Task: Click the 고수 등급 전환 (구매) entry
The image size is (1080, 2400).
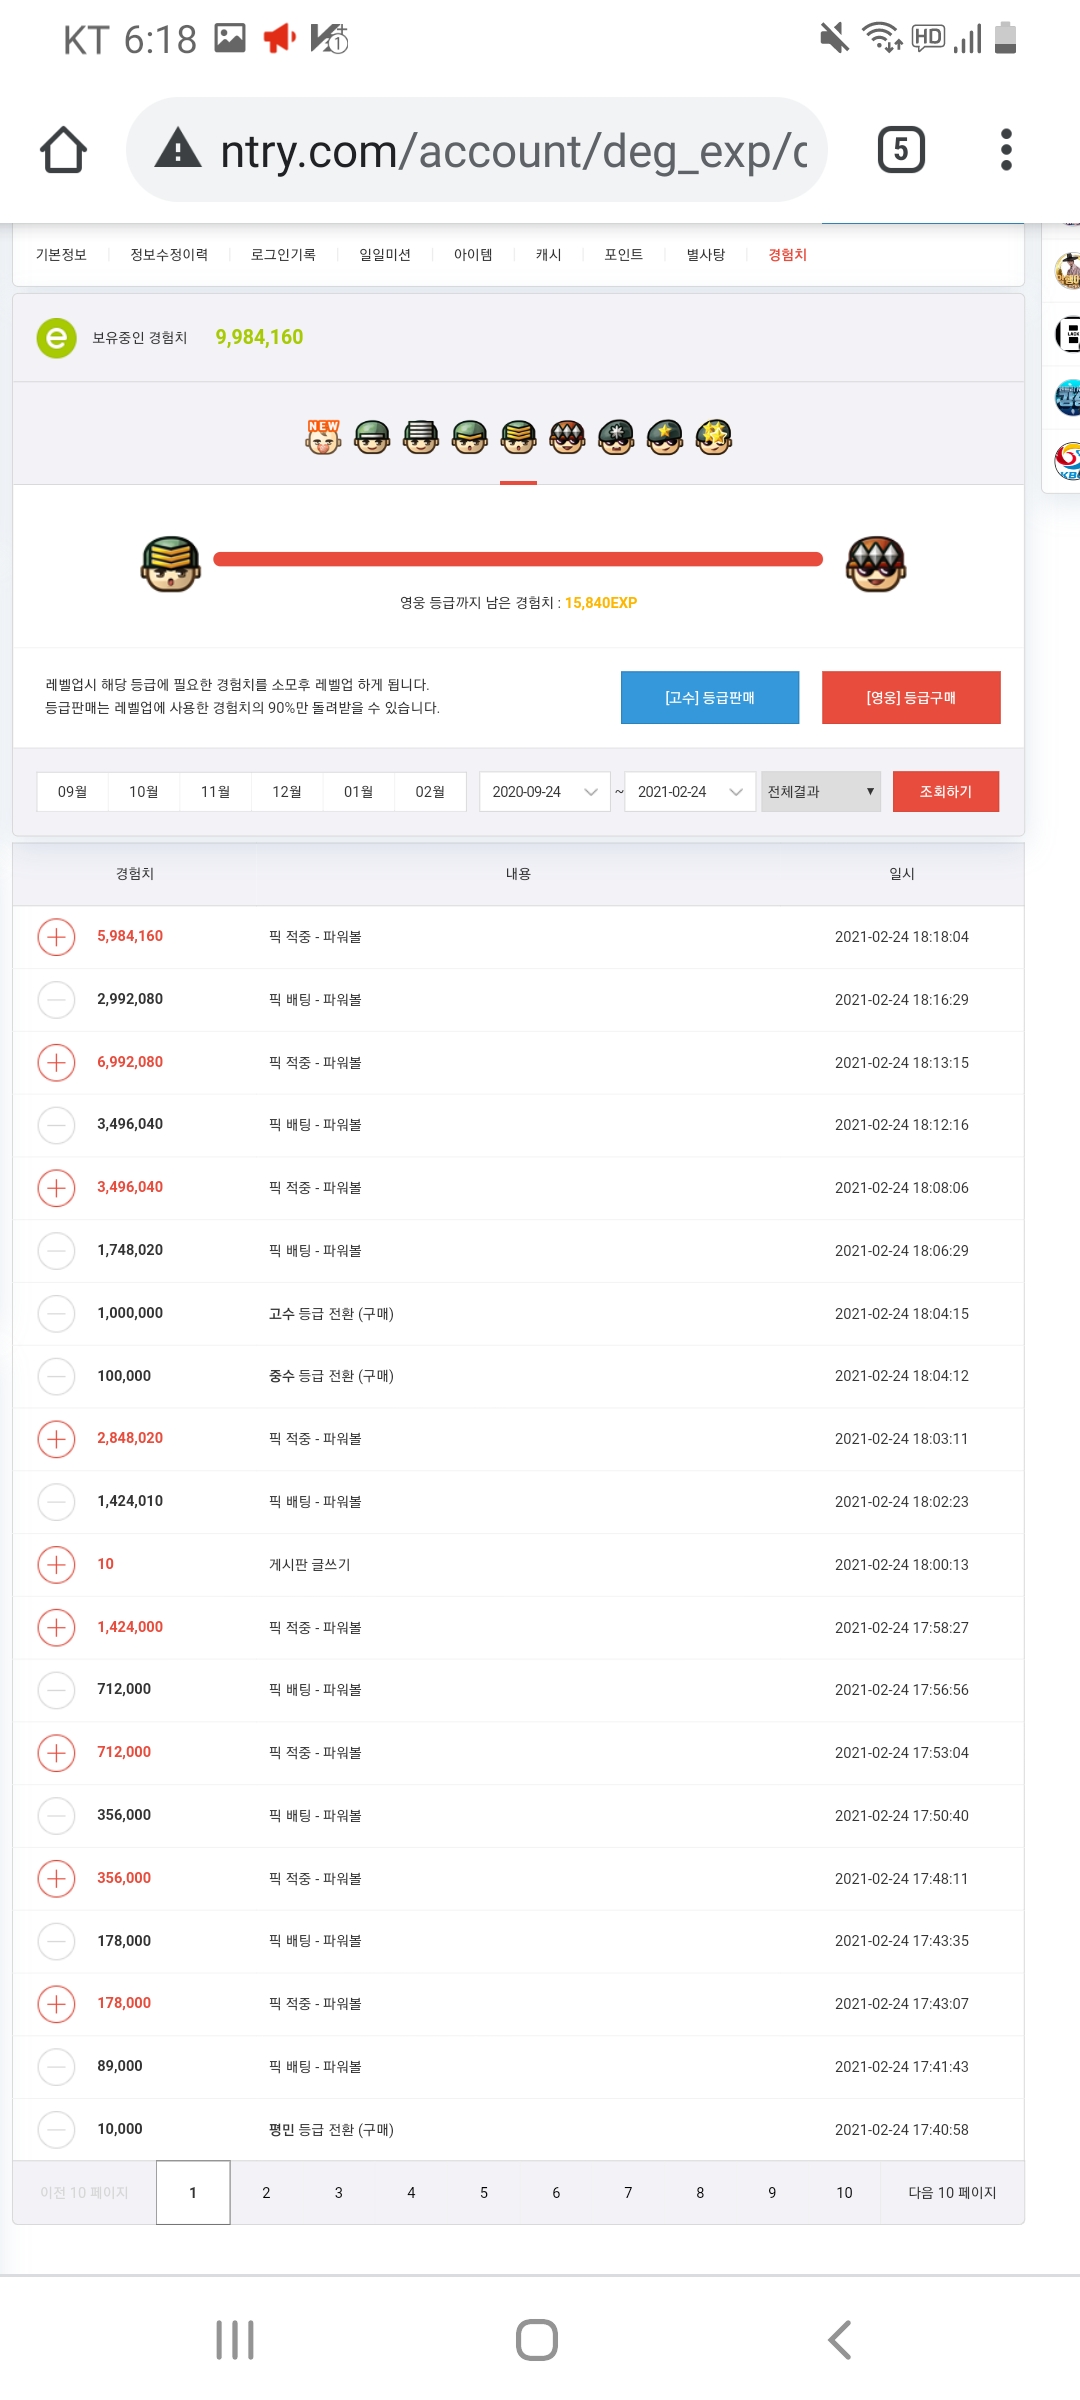Action: (x=331, y=1314)
